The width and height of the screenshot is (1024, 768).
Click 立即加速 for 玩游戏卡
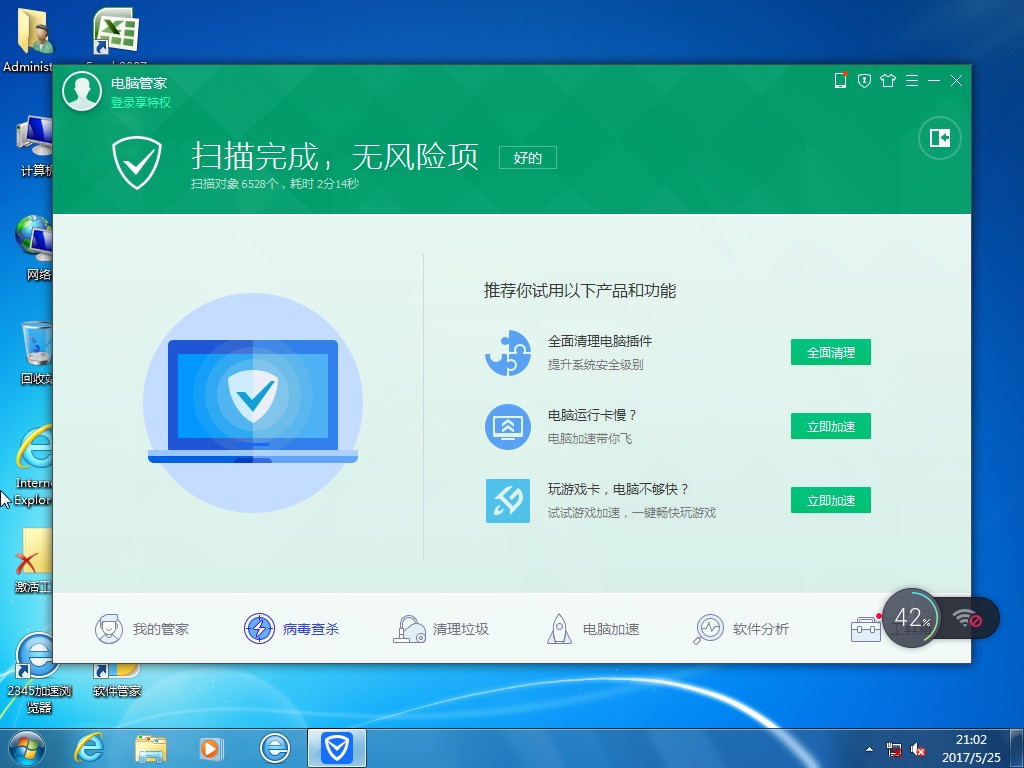tap(830, 500)
